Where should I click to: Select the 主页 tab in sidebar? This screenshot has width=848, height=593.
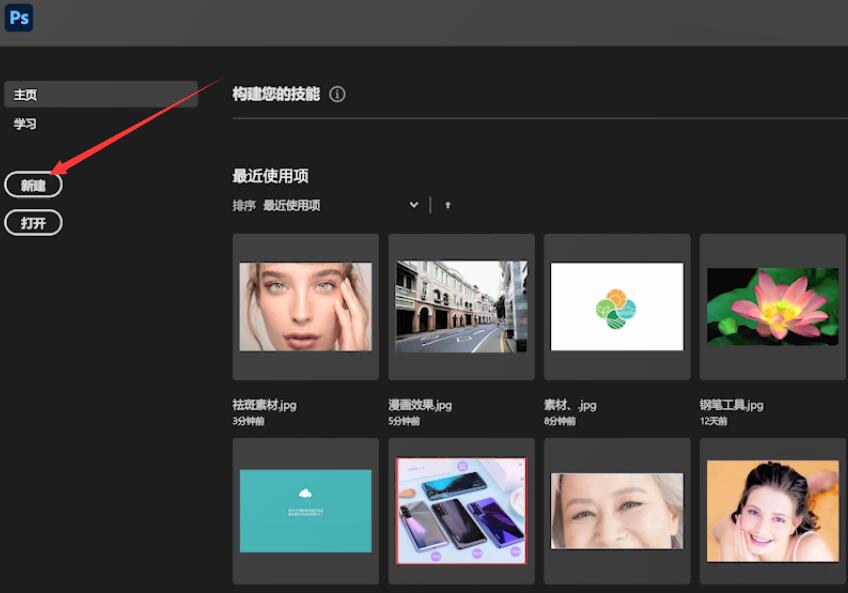[x=101, y=94]
